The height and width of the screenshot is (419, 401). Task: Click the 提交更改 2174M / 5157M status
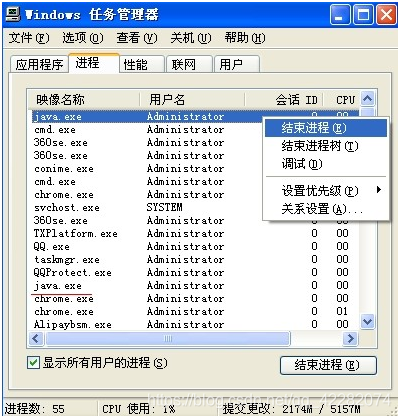(x=292, y=409)
